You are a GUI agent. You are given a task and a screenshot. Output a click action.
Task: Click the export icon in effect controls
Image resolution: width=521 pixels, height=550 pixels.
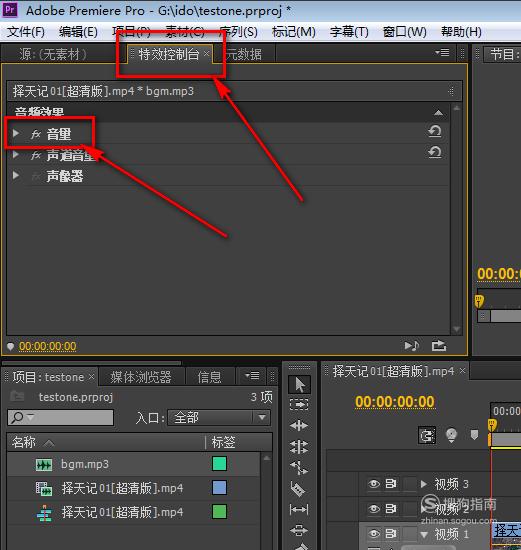[439, 346]
